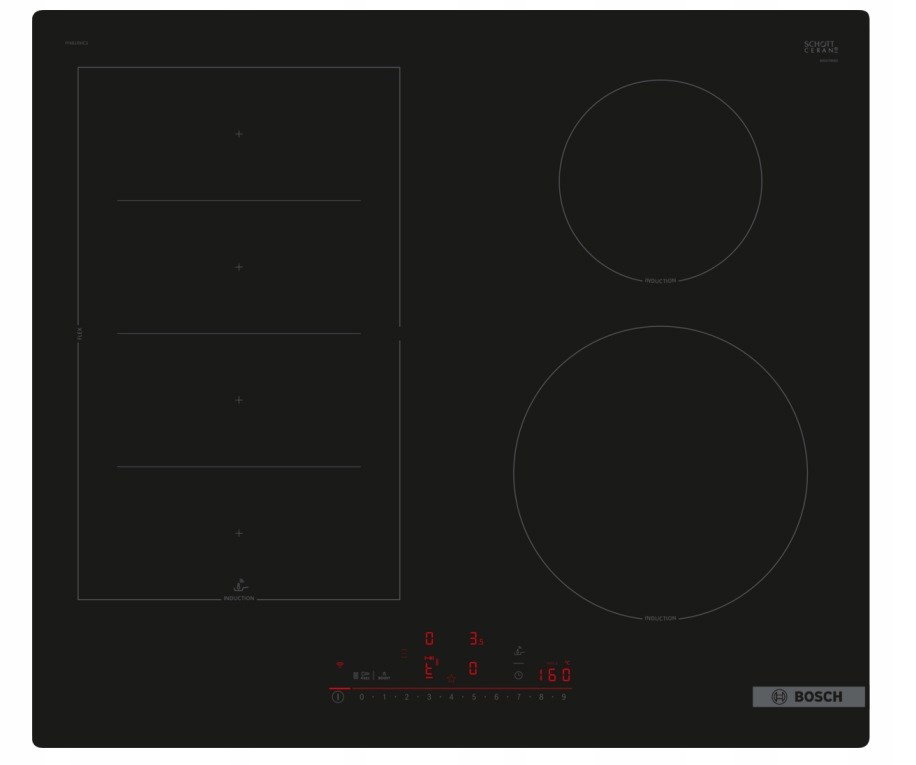Viewport: 916px width, 765px height.
Task: Tap the top cross marker in the flex zone
Action: click(239, 134)
